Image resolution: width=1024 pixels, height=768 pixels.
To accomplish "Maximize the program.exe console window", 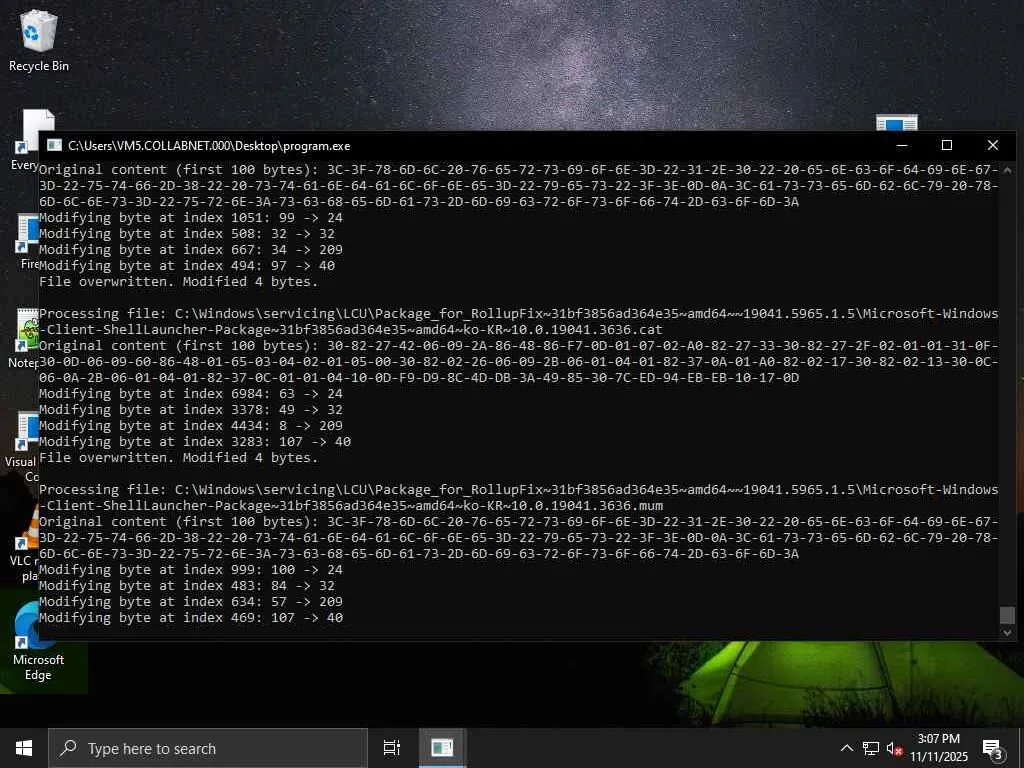I will point(947,146).
